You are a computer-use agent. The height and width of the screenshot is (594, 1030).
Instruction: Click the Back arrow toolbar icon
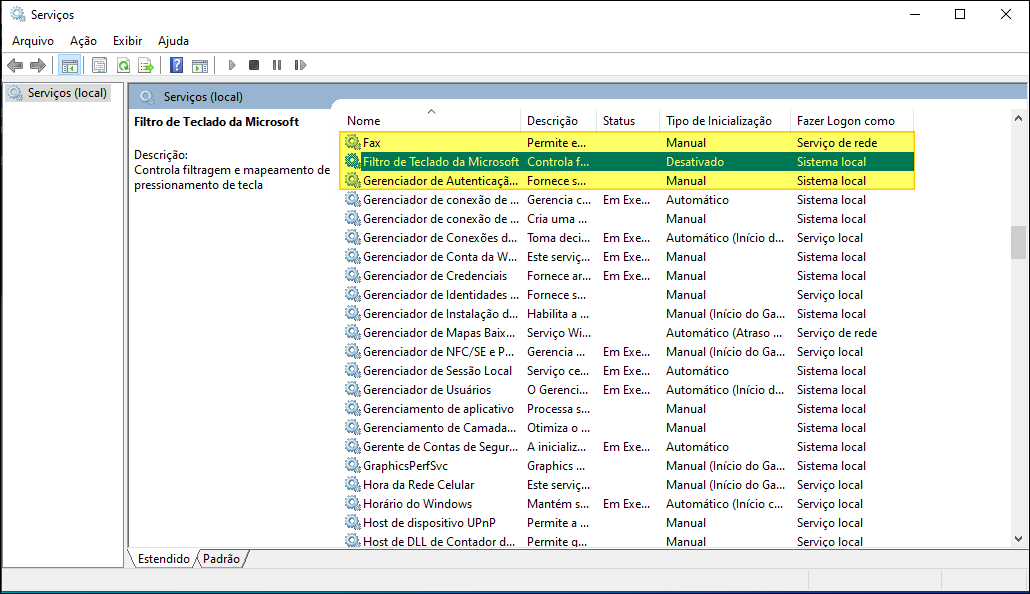15,65
